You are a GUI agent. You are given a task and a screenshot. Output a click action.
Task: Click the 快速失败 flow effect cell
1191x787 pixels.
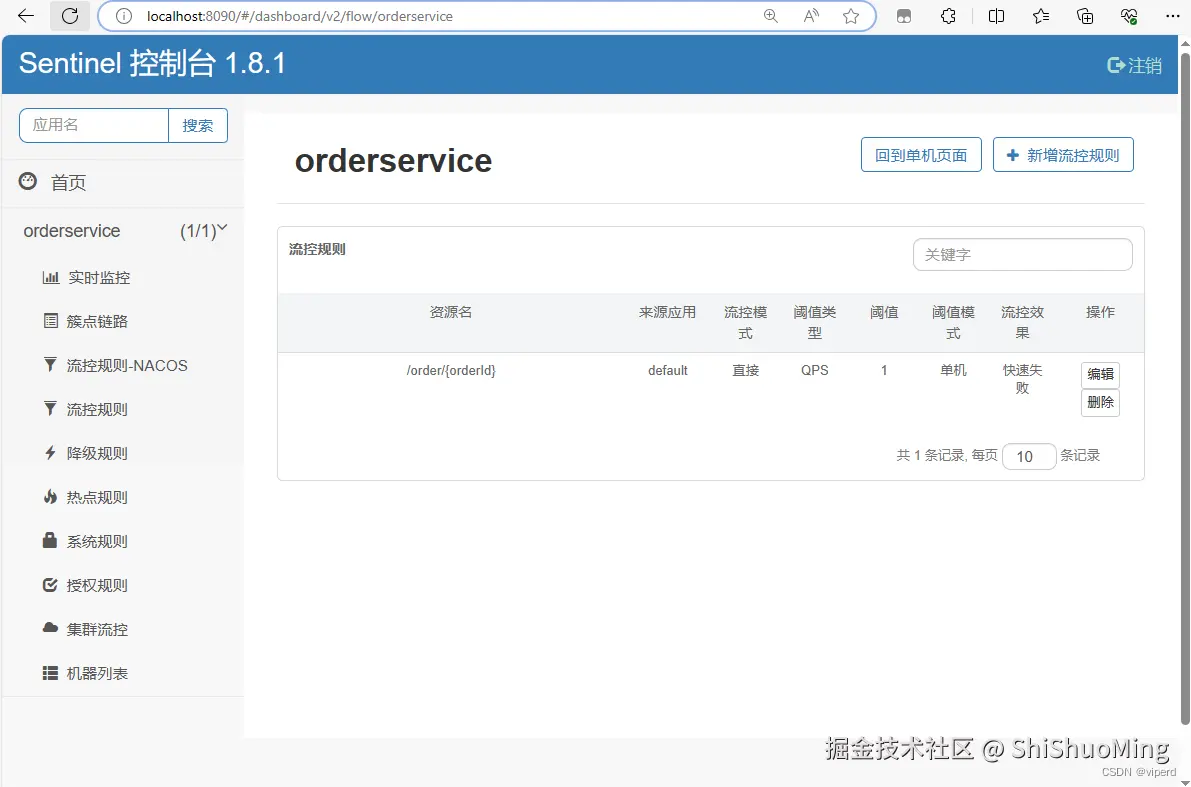(x=1022, y=379)
